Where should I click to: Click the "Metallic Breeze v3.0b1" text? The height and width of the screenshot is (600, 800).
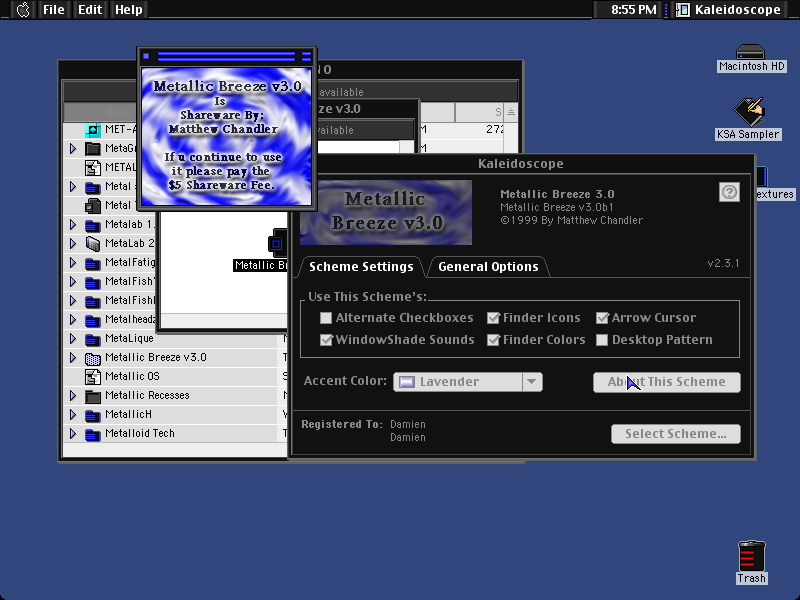coord(557,207)
